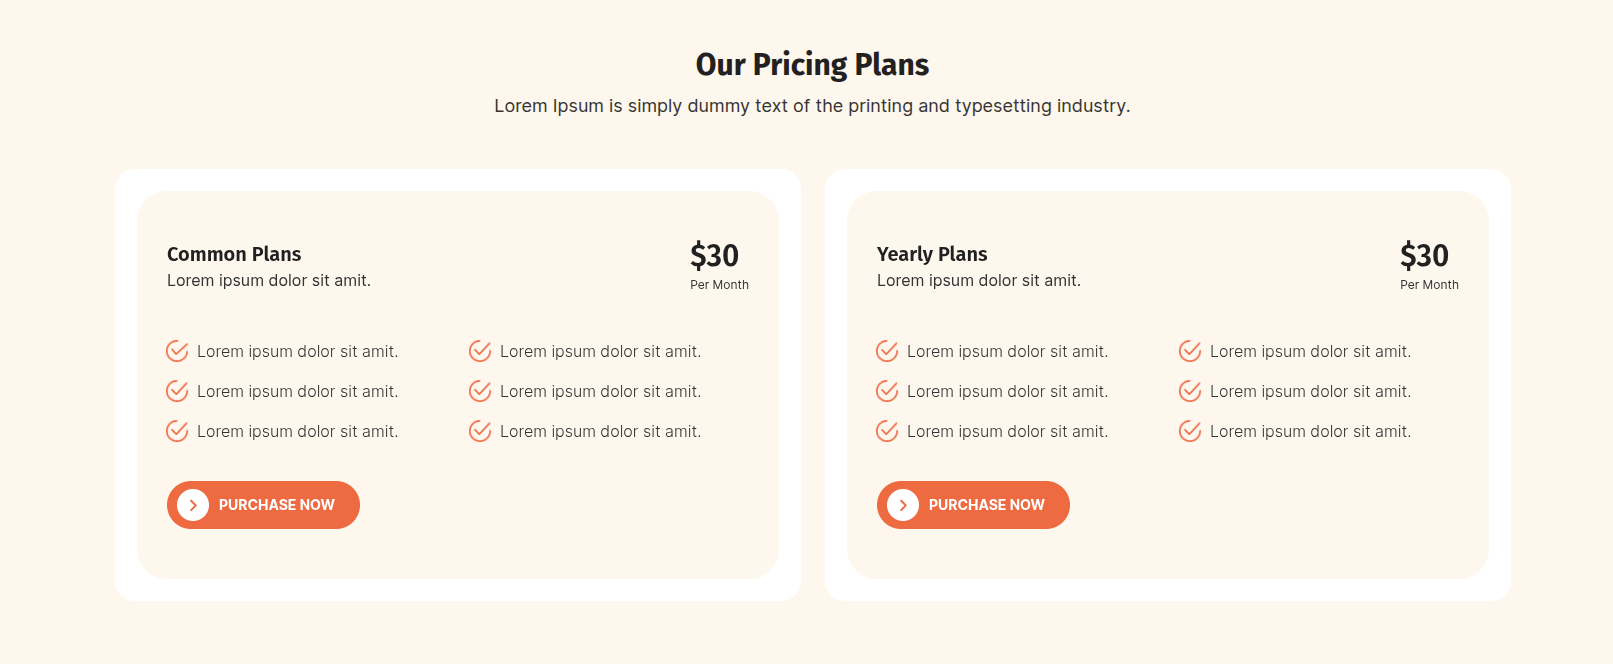The width and height of the screenshot is (1613, 664).
Task: Click the arrow icon in Common Plans purchase button
Action: point(193,505)
